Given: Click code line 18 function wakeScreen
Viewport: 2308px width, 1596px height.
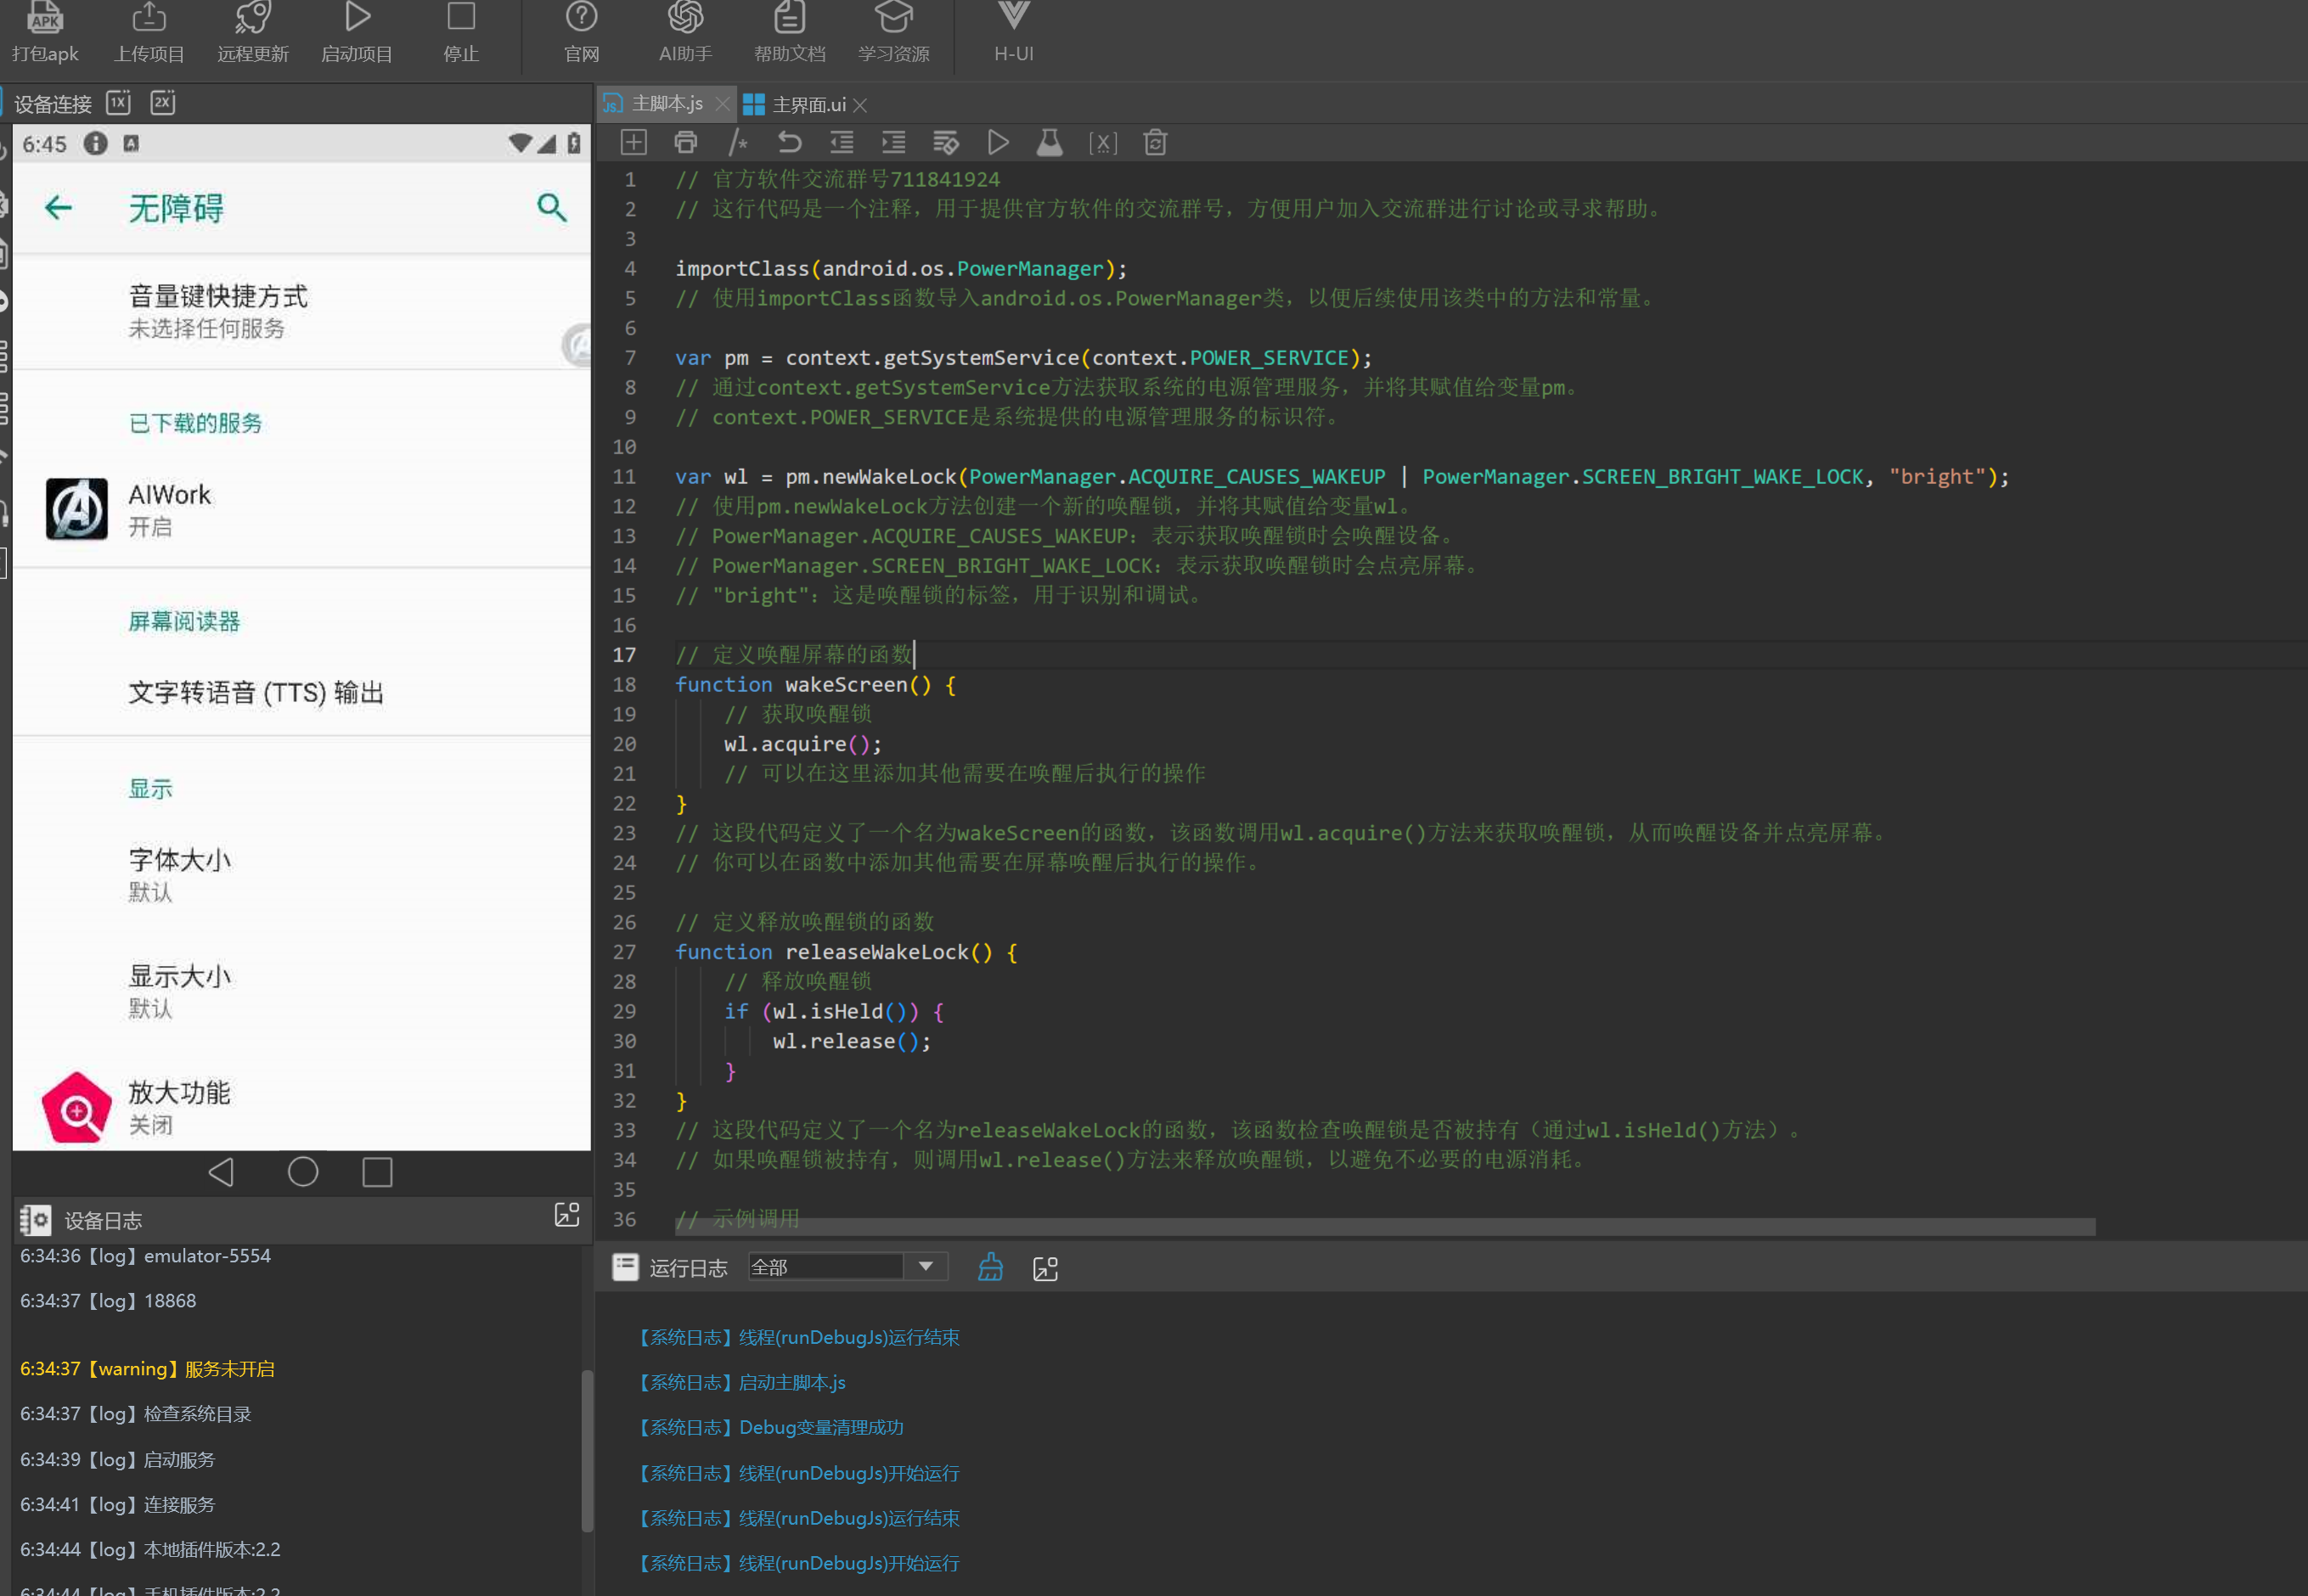Looking at the screenshot, I should [x=815, y=685].
